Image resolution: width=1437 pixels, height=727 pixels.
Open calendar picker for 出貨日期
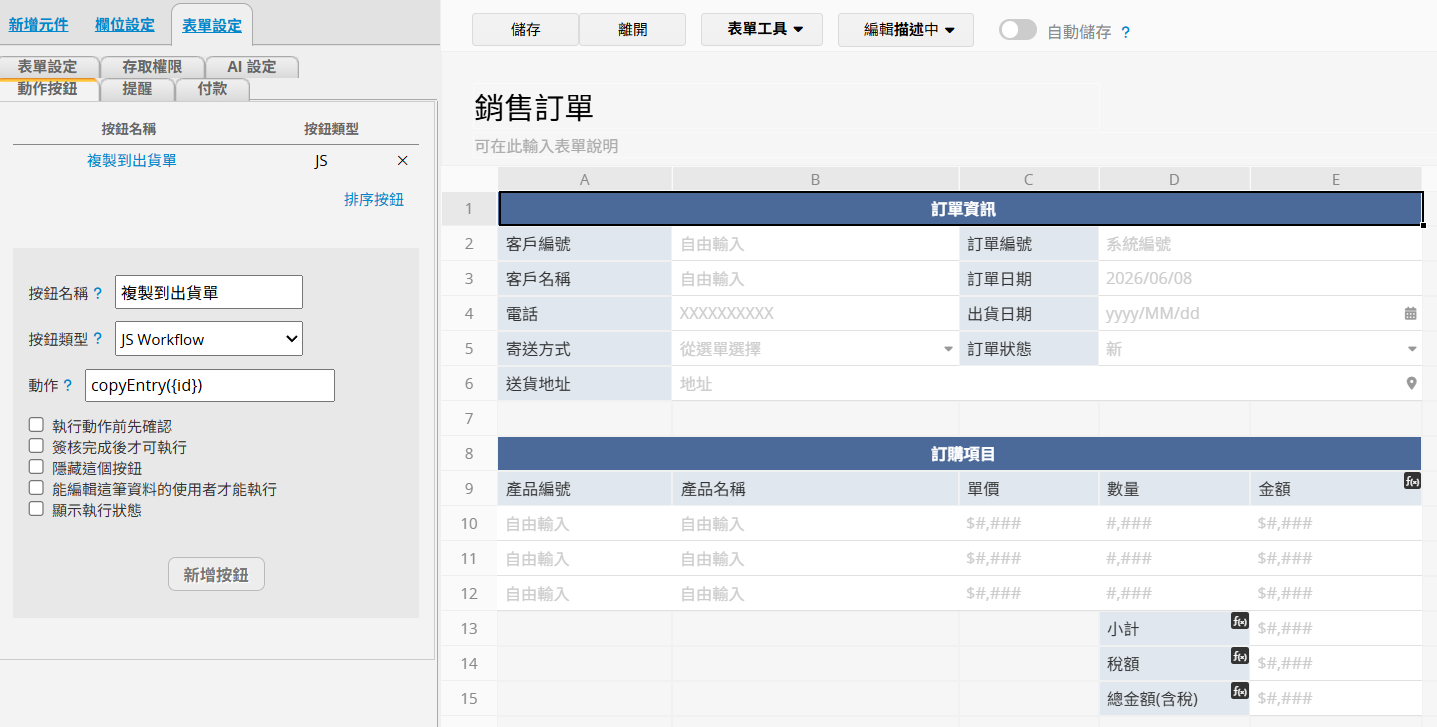pyautogui.click(x=1411, y=314)
